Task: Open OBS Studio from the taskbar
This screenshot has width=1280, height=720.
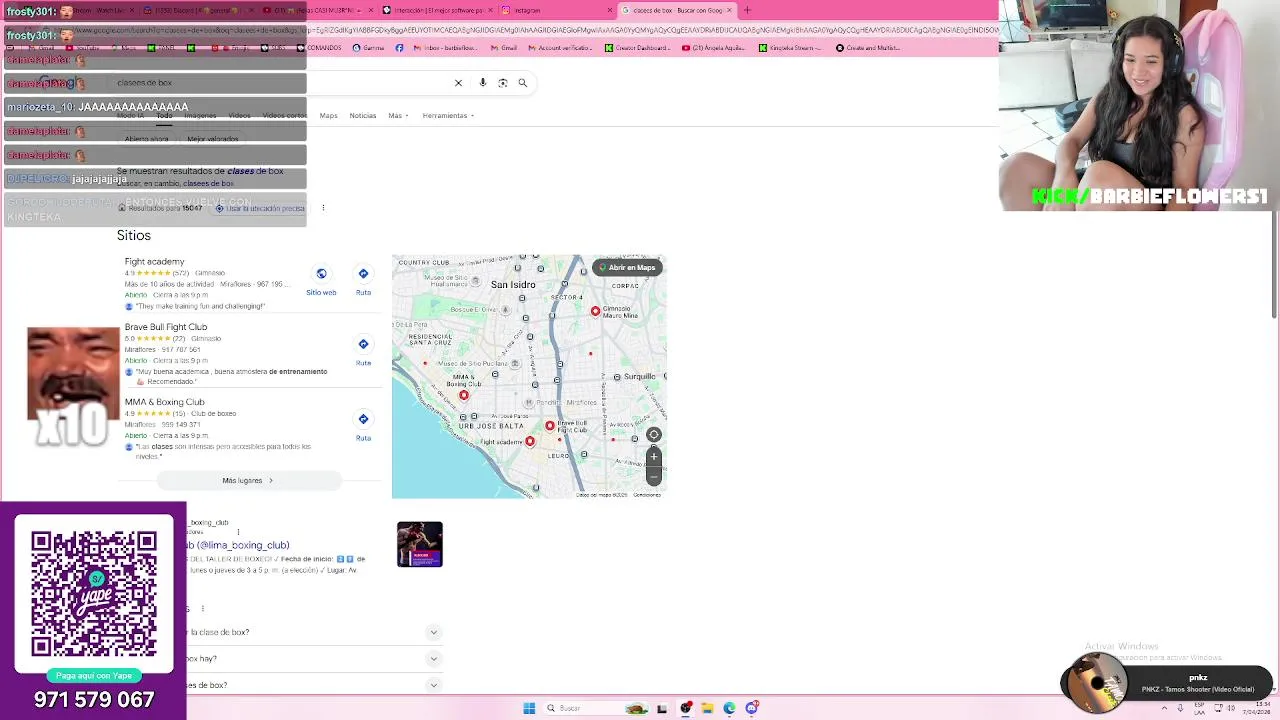Action: pyautogui.click(x=685, y=708)
